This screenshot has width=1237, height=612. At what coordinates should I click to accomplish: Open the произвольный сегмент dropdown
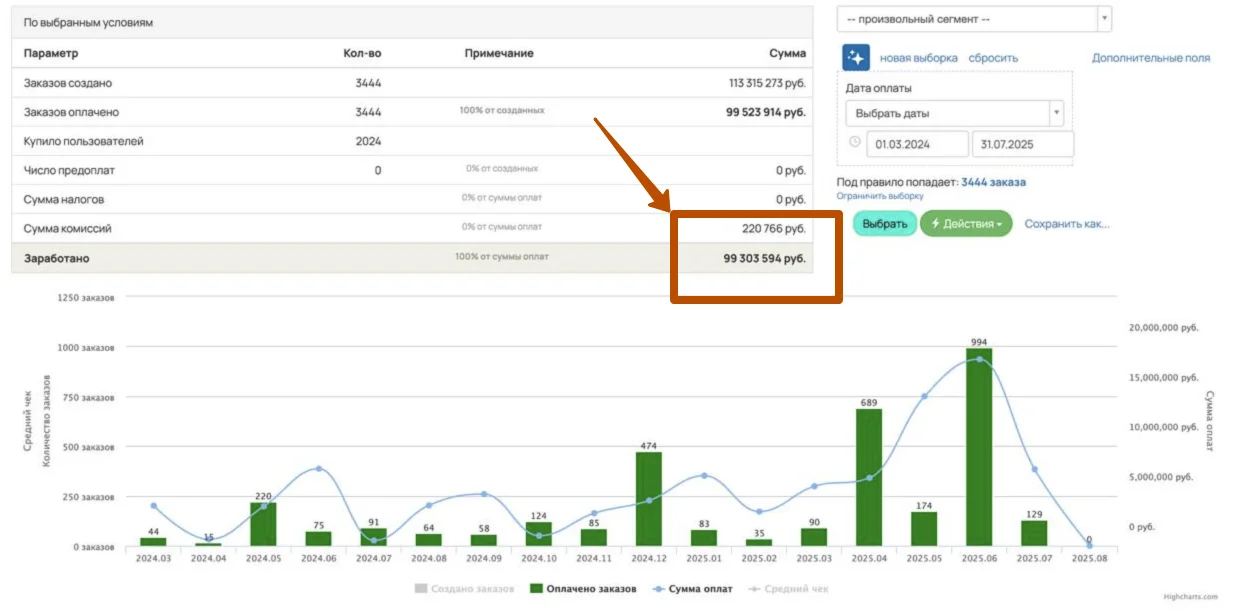coord(974,19)
